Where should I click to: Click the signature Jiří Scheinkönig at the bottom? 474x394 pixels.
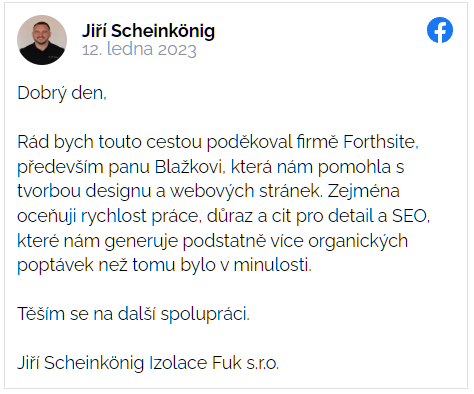click(80, 363)
